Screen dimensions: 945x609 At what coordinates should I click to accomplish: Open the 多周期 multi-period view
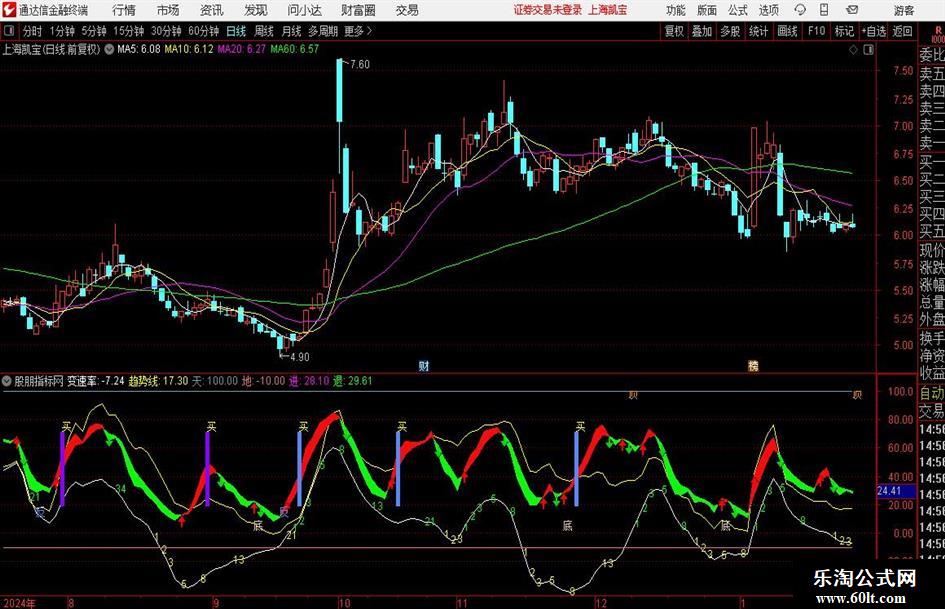(323, 31)
